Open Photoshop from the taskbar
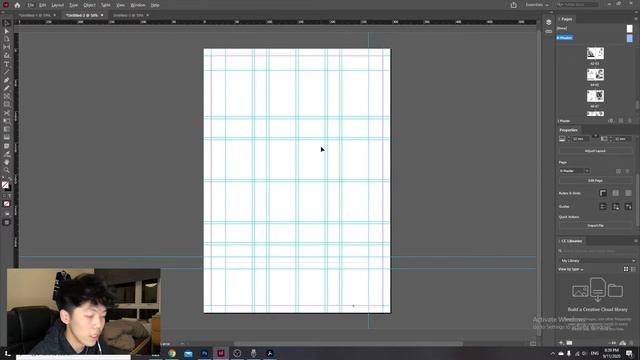 coord(204,353)
